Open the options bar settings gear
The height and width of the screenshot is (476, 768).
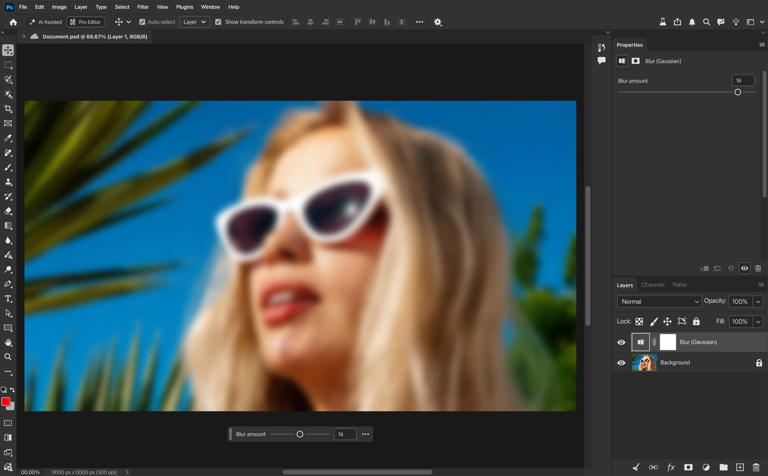coord(438,22)
